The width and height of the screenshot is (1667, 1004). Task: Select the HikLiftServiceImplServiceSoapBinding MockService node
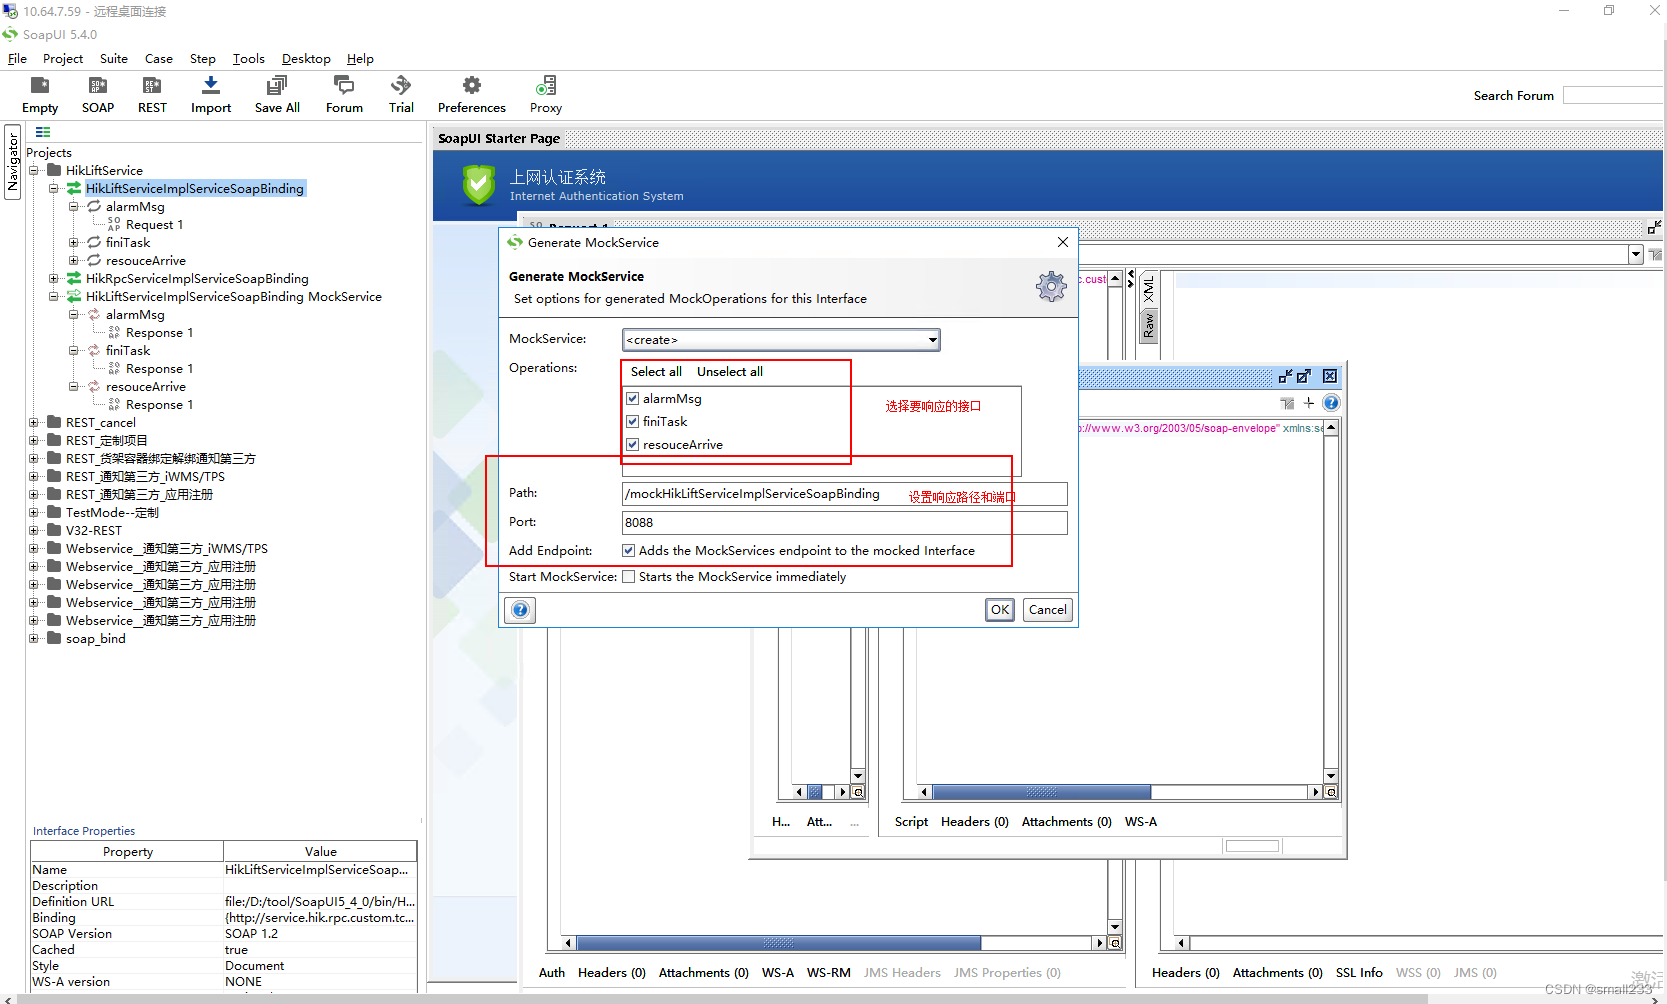click(x=234, y=297)
